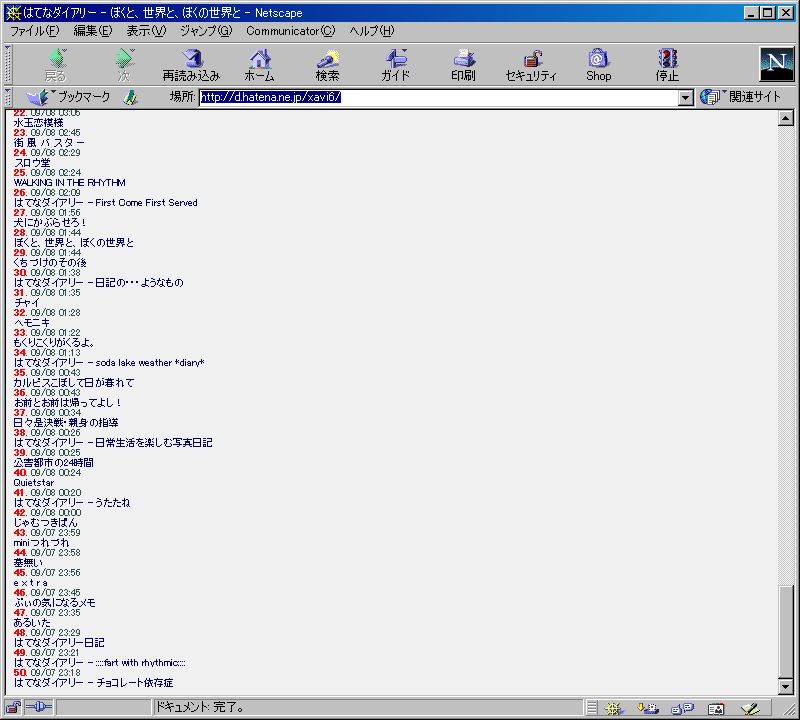
Task: Open the Bookmarks (ブックマーク) menu
Action: click(x=69, y=96)
